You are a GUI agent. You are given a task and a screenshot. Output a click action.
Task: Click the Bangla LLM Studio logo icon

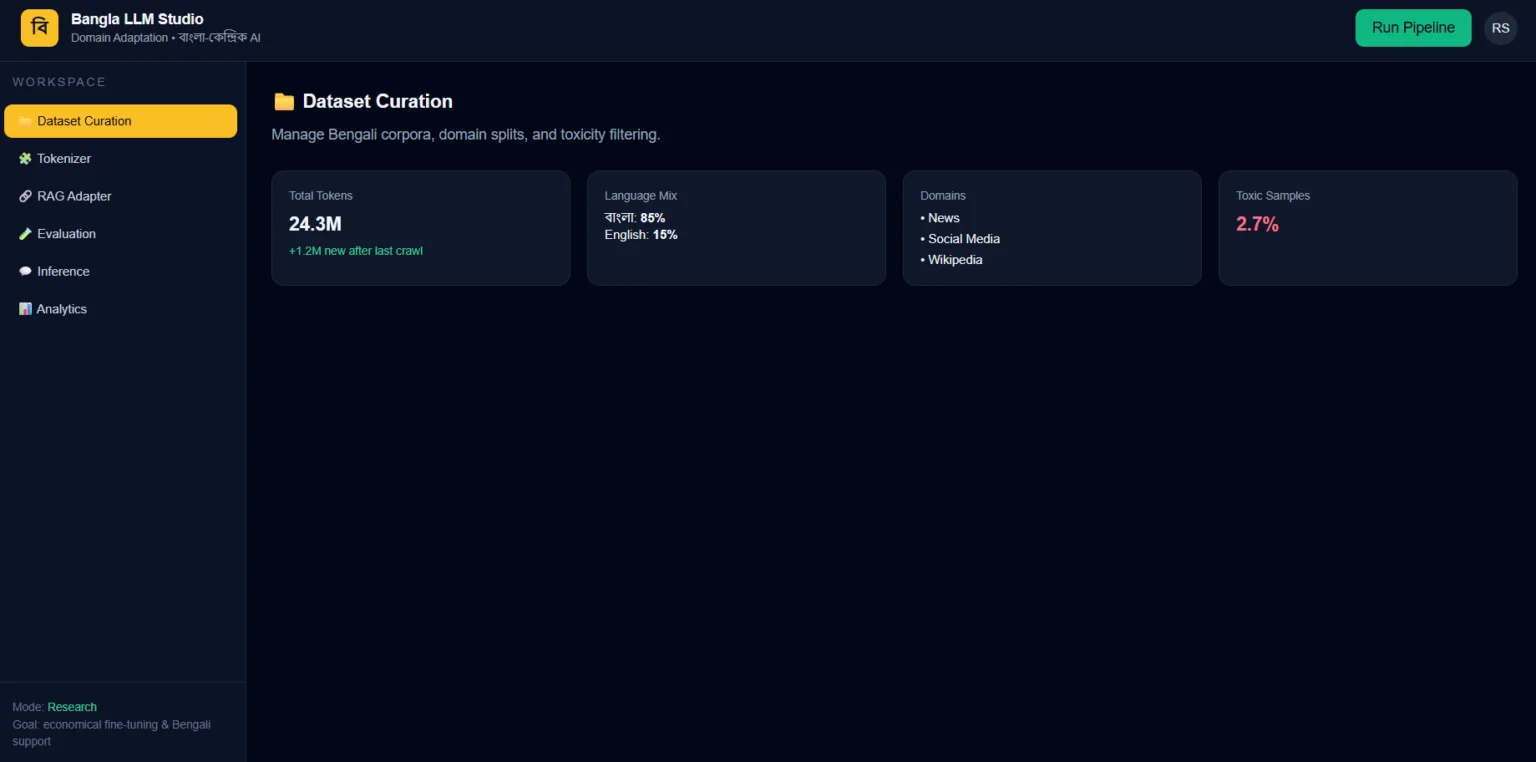click(40, 28)
